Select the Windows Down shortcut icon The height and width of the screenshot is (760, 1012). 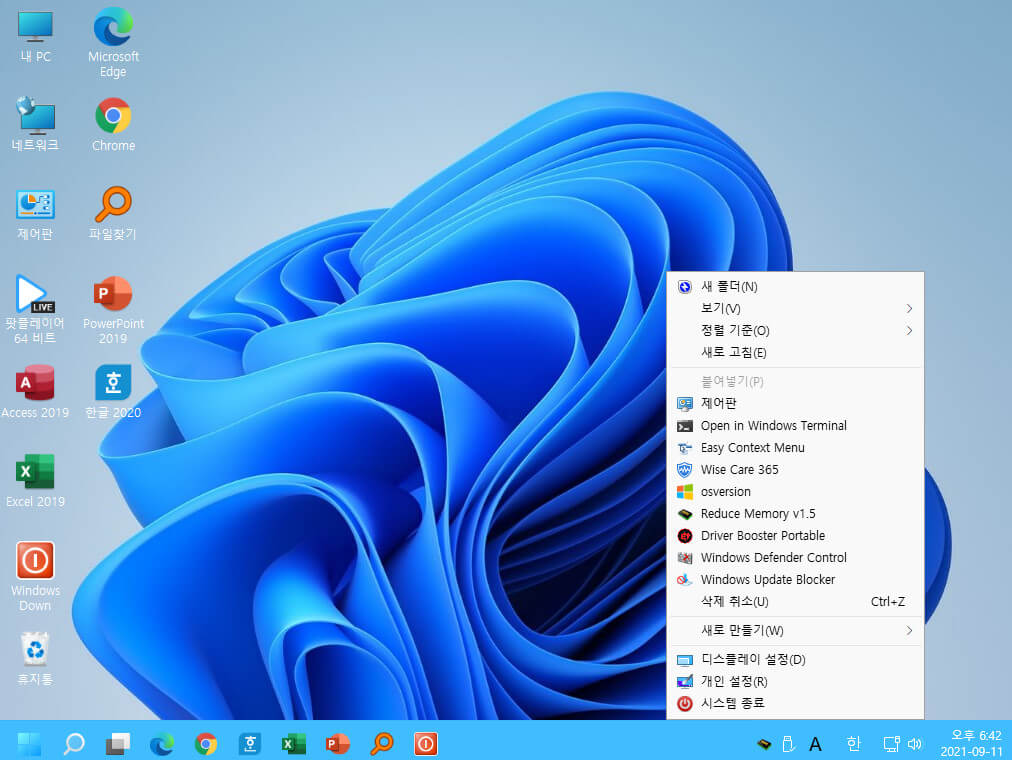tap(35, 576)
